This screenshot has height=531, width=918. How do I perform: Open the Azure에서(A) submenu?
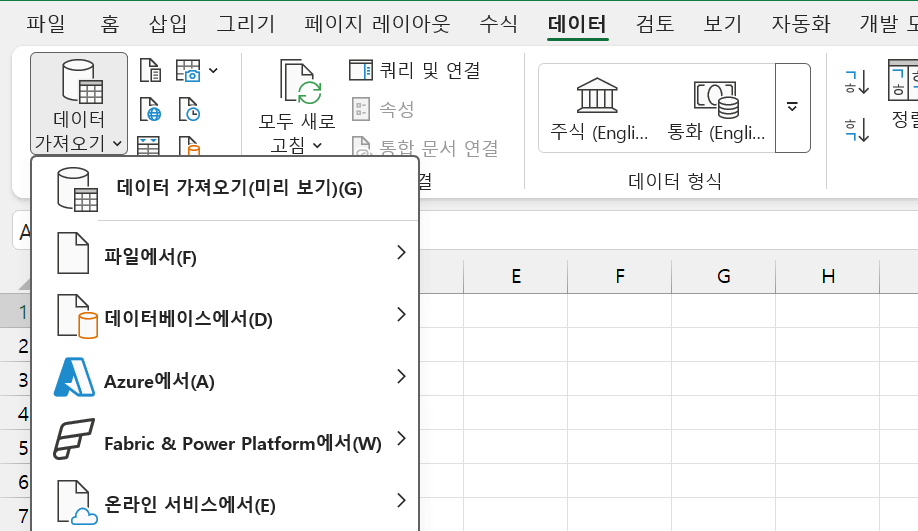tap(225, 378)
